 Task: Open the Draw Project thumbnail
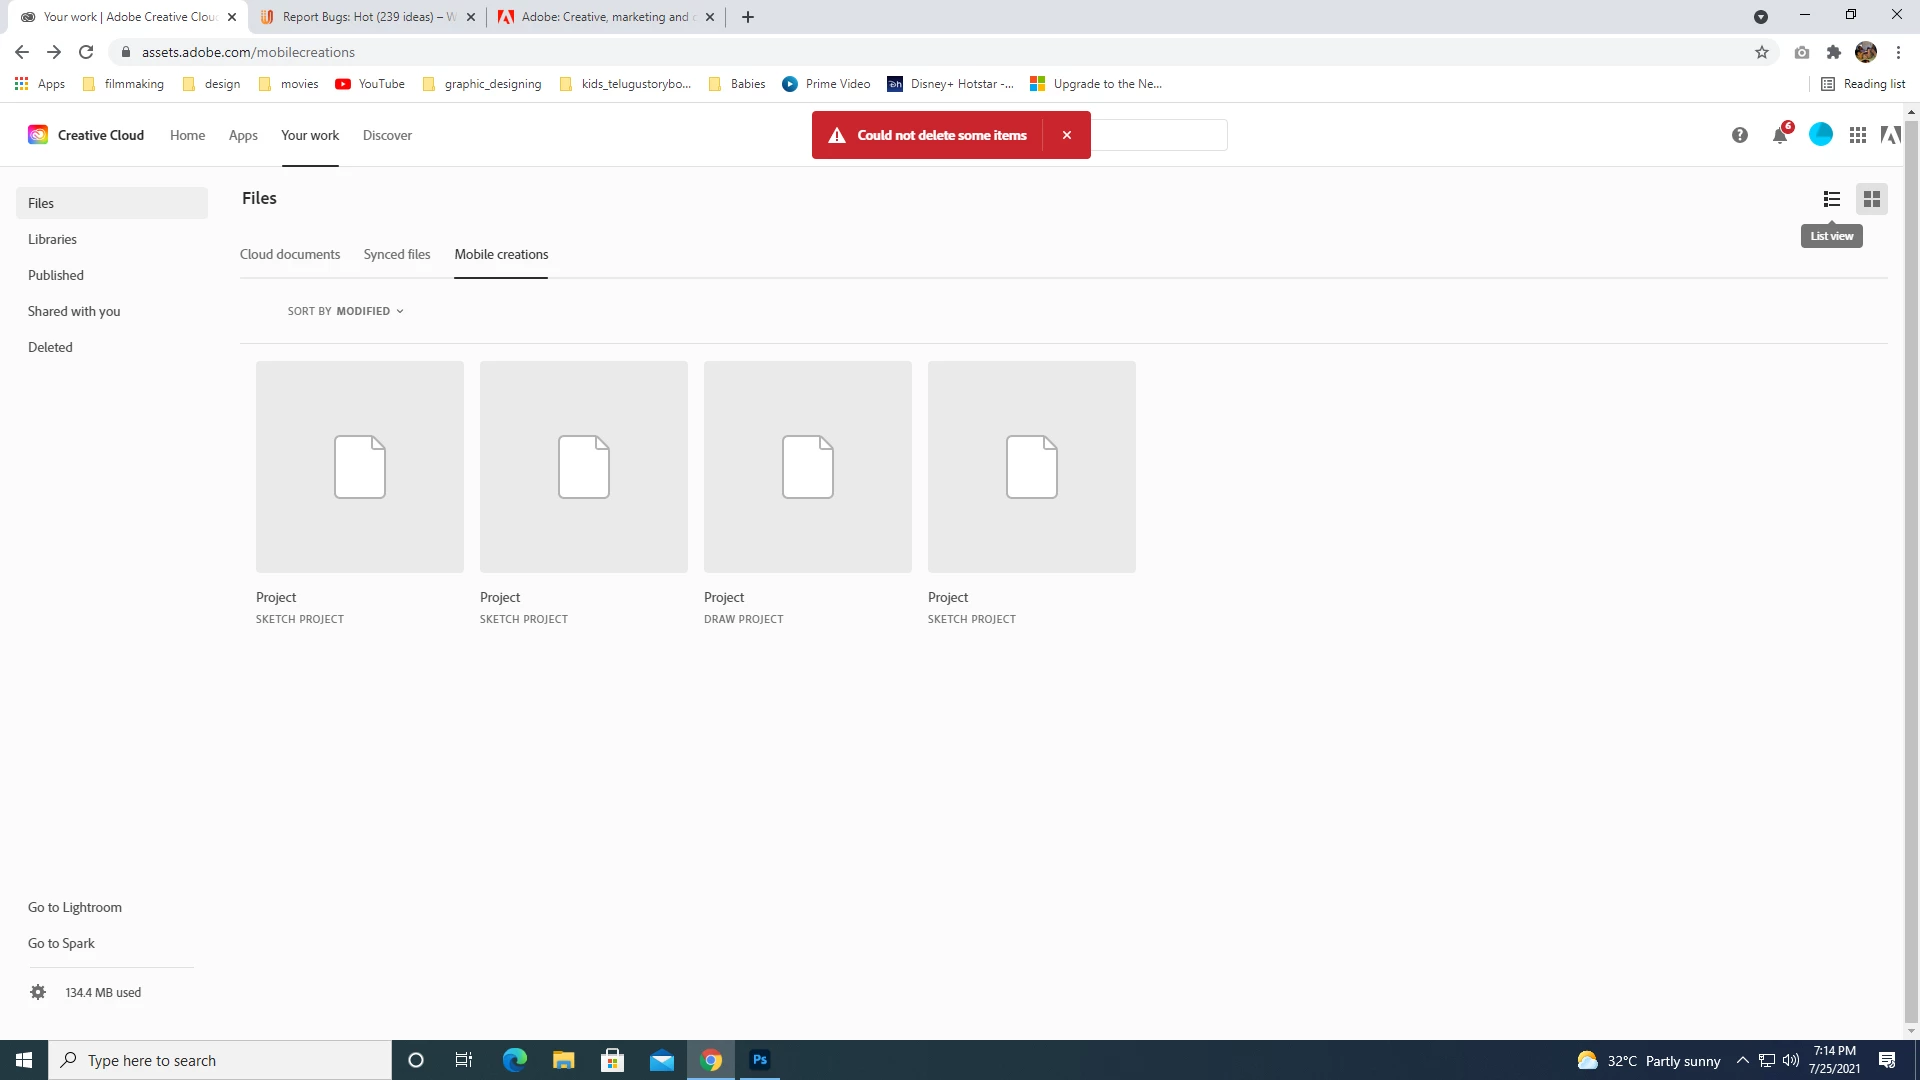click(807, 467)
